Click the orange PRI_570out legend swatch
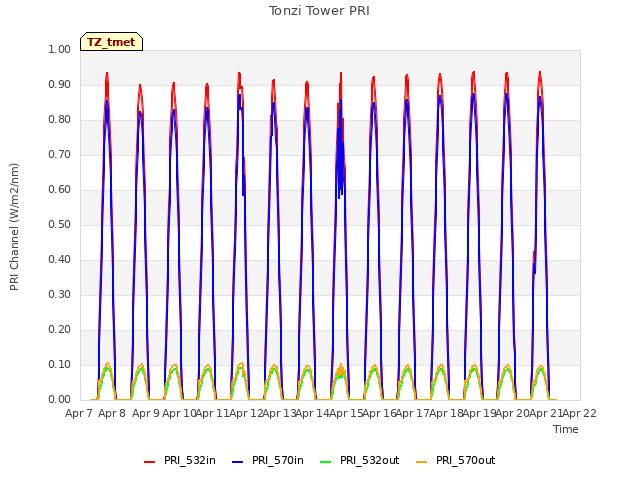This screenshot has height=480, width=640. click(x=422, y=462)
